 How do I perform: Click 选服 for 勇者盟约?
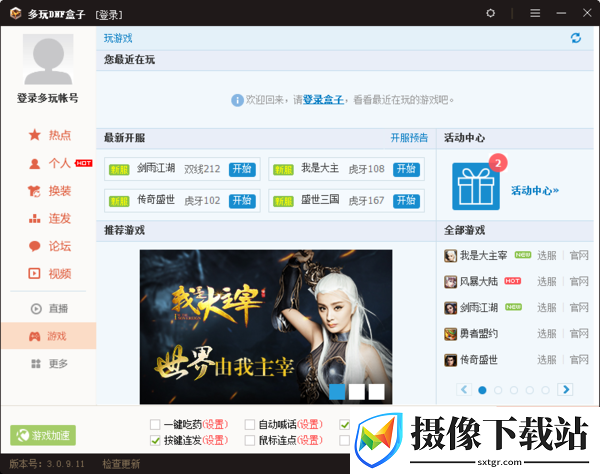(547, 334)
